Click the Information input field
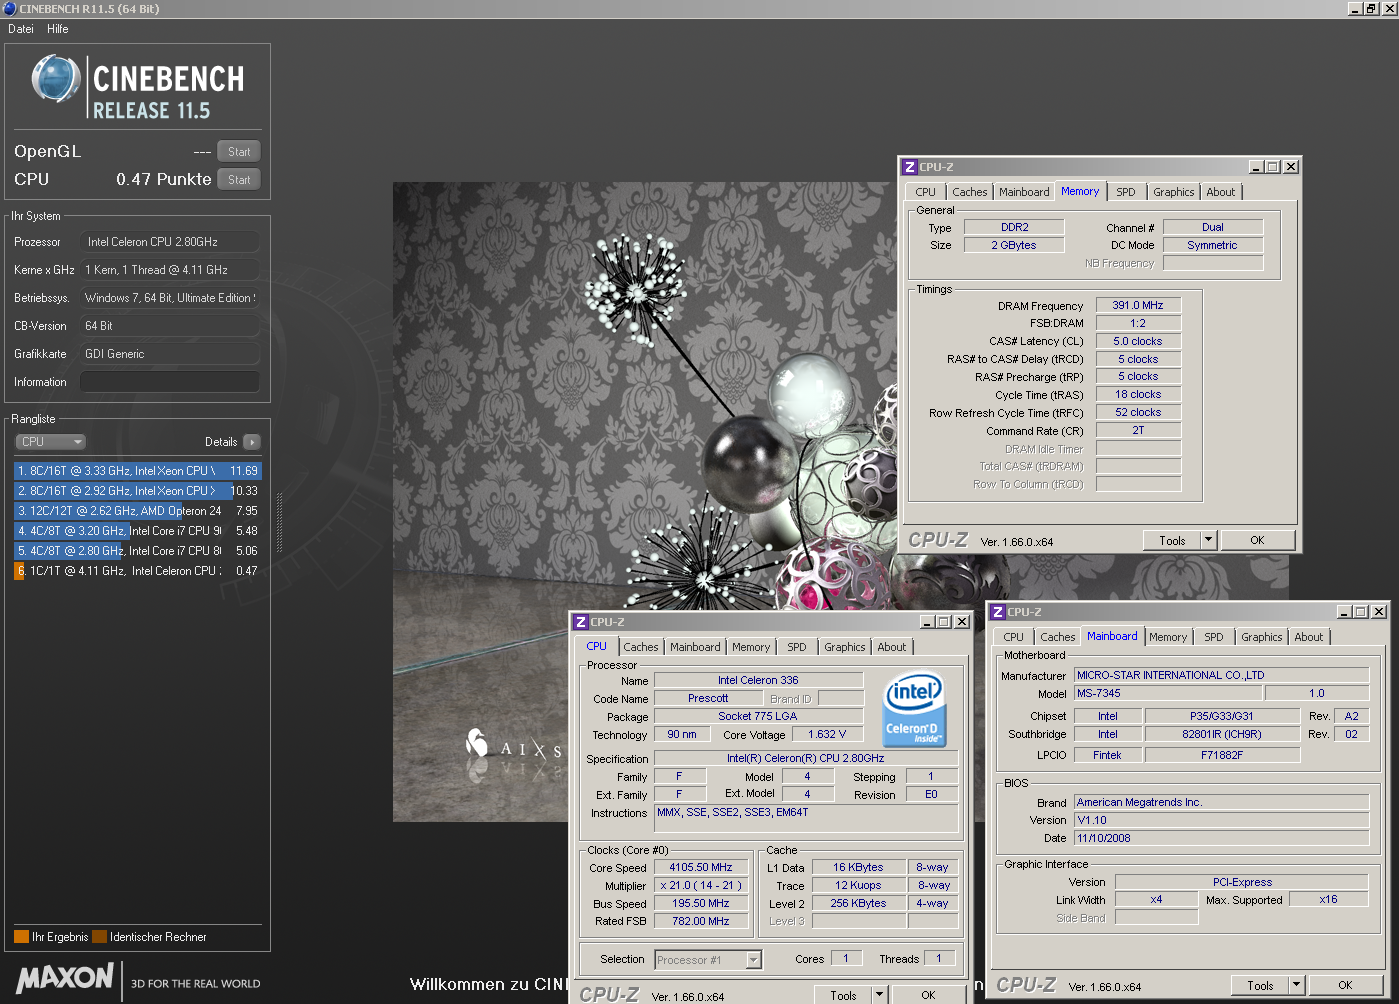Screen dimensions: 1399x1004 tap(170, 382)
